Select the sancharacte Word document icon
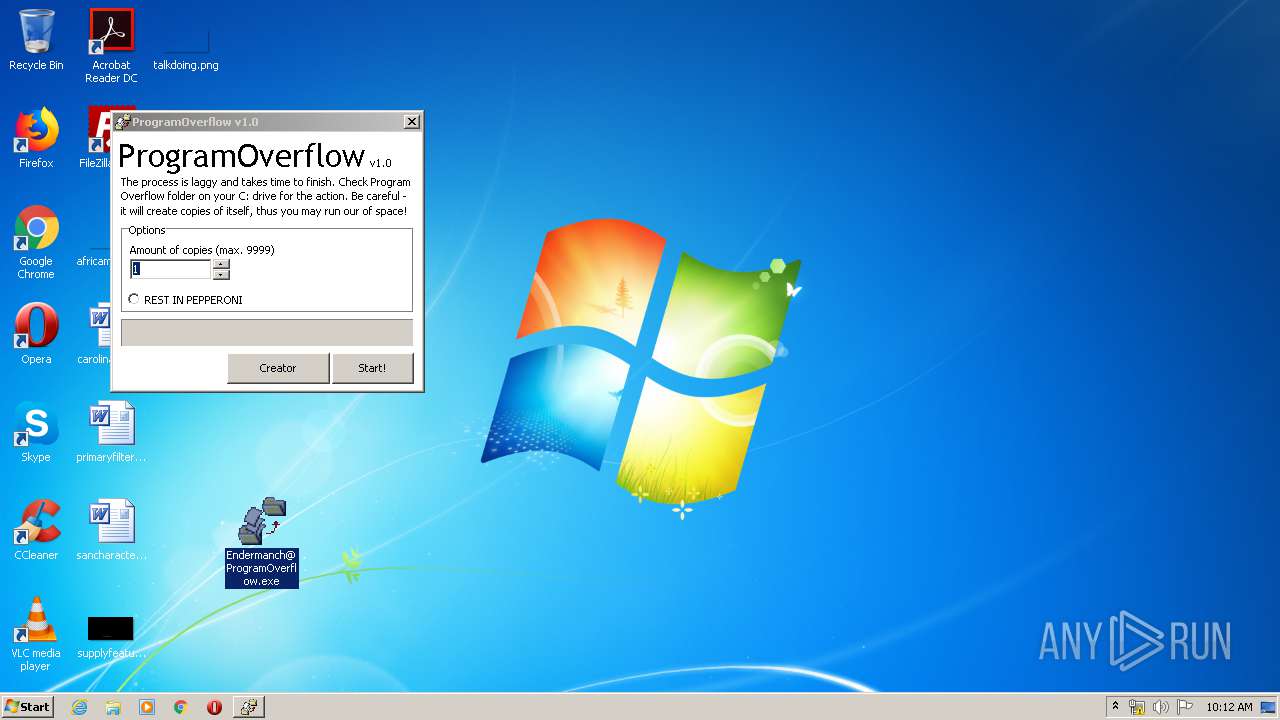The height and width of the screenshot is (720, 1280). click(111, 531)
